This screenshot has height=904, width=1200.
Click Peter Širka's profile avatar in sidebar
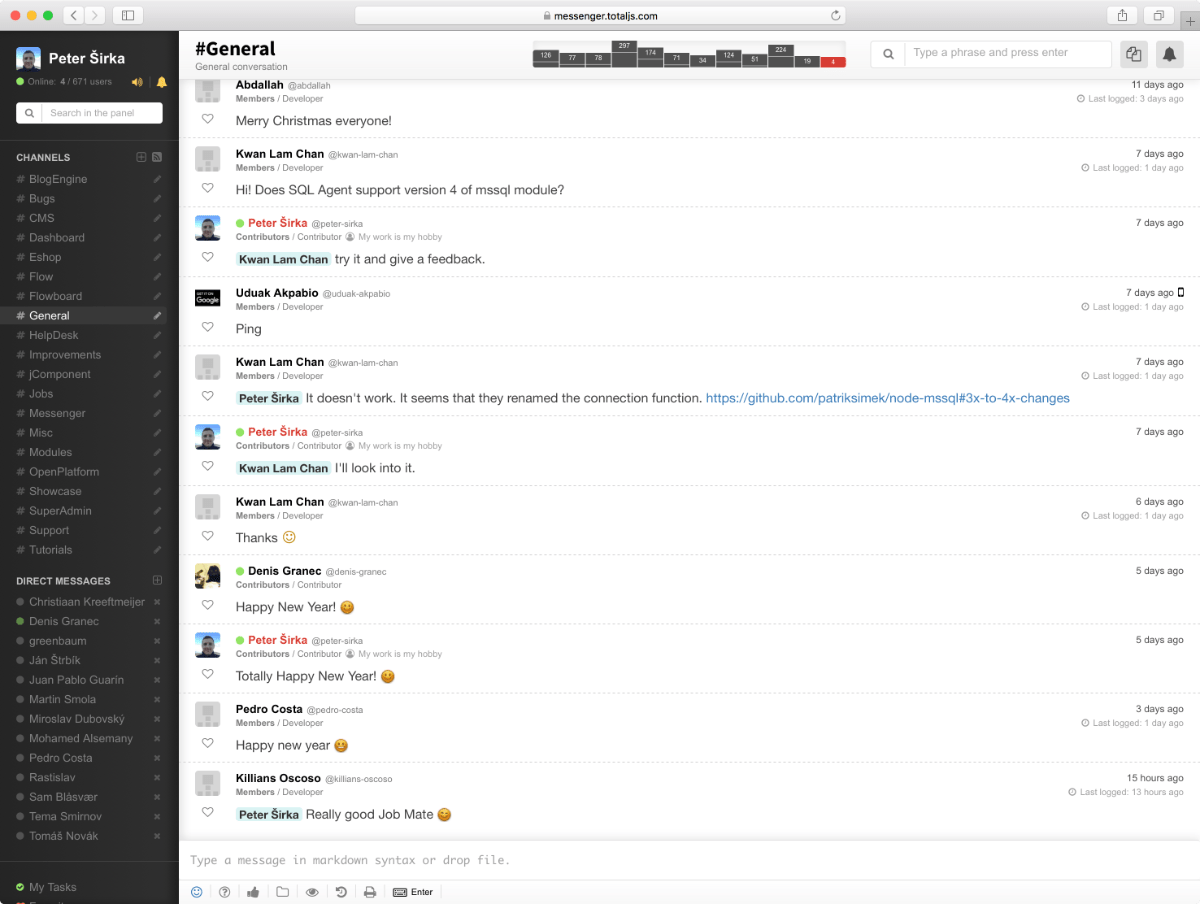pos(28,59)
